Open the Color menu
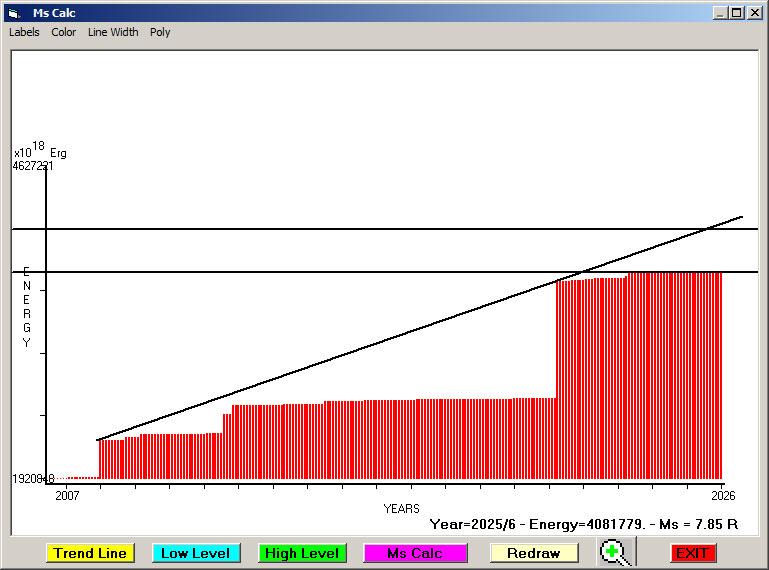769x570 pixels. click(64, 32)
